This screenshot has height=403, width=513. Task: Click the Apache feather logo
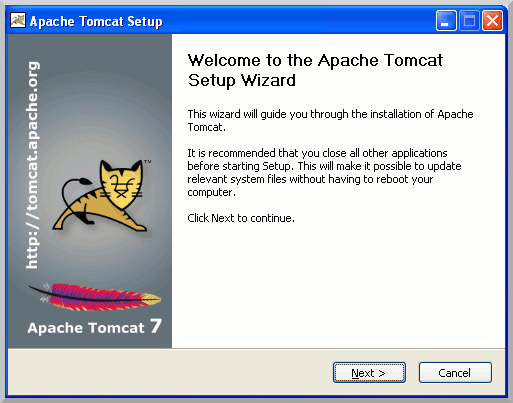95,297
